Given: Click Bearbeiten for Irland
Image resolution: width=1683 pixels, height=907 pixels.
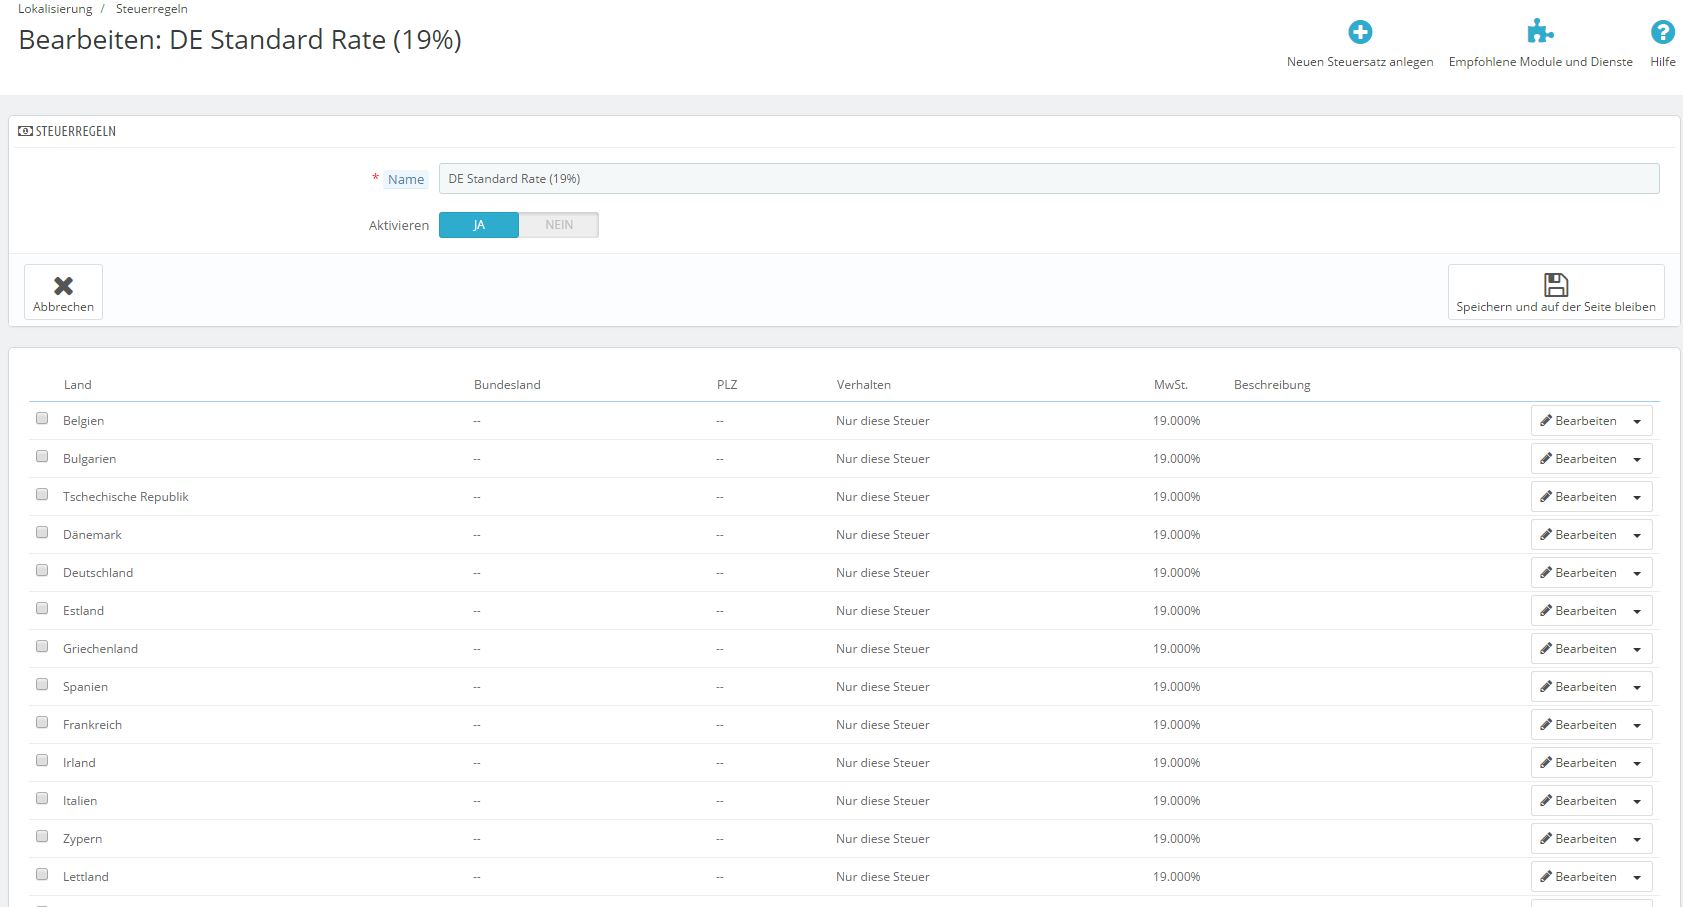Looking at the screenshot, I should click(x=1578, y=763).
